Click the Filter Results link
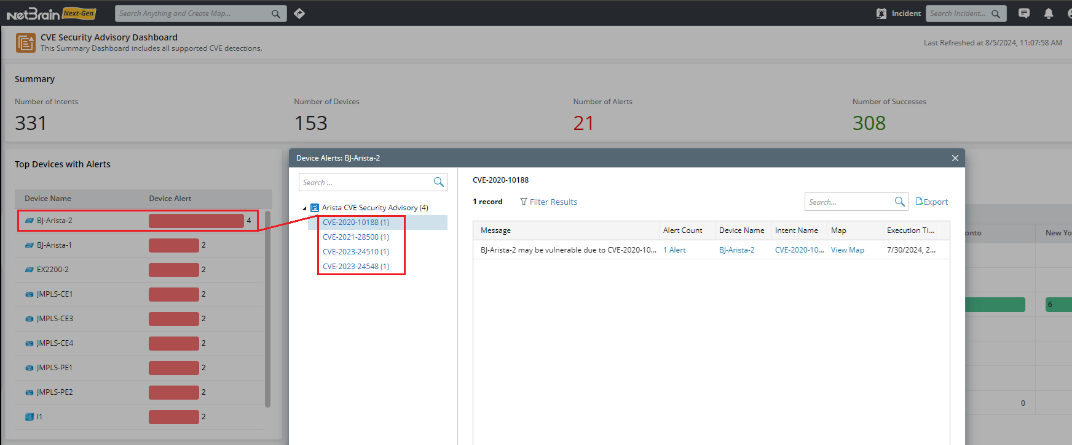1072x445 pixels. click(x=553, y=202)
